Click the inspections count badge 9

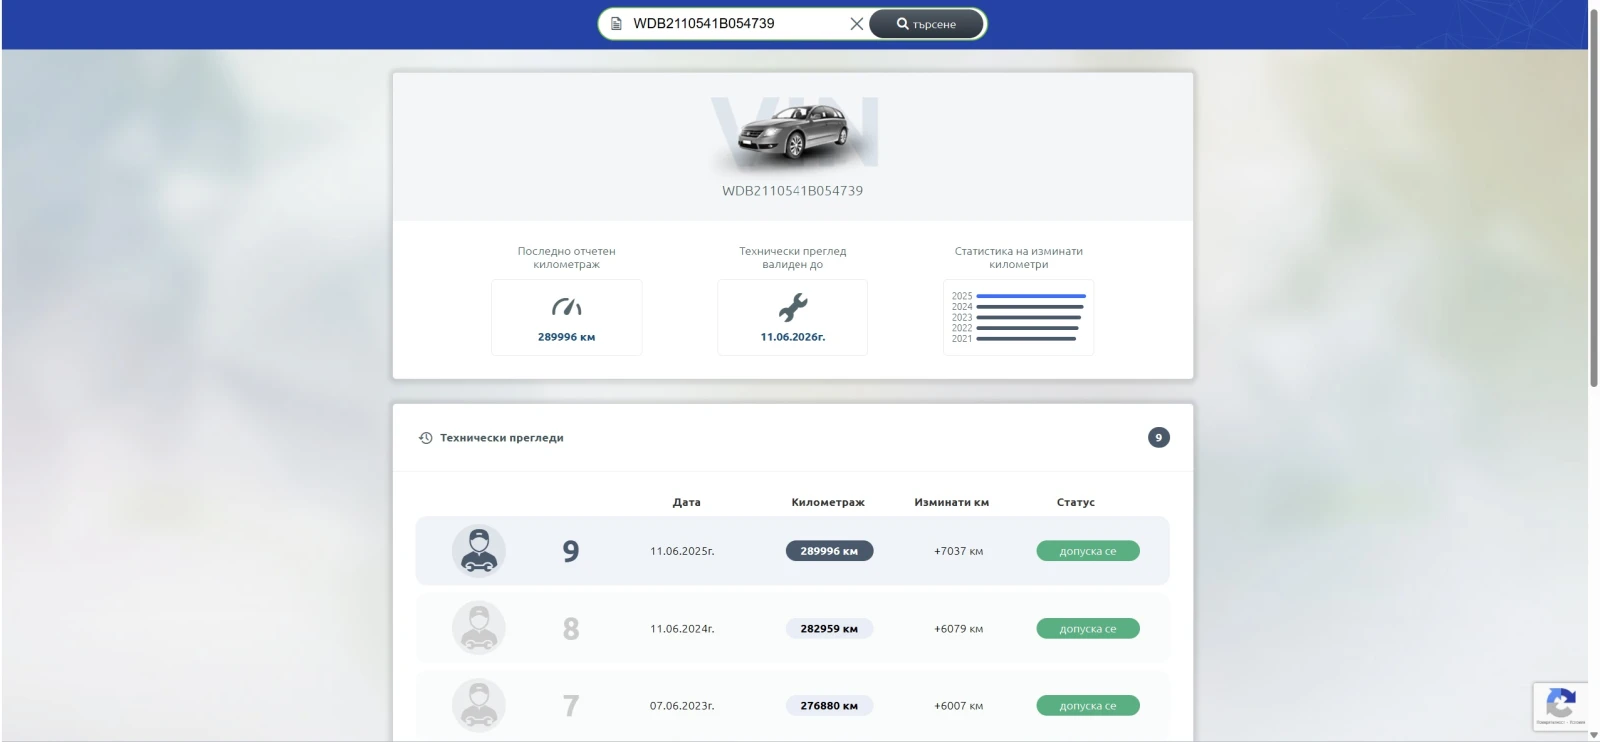click(x=1158, y=438)
